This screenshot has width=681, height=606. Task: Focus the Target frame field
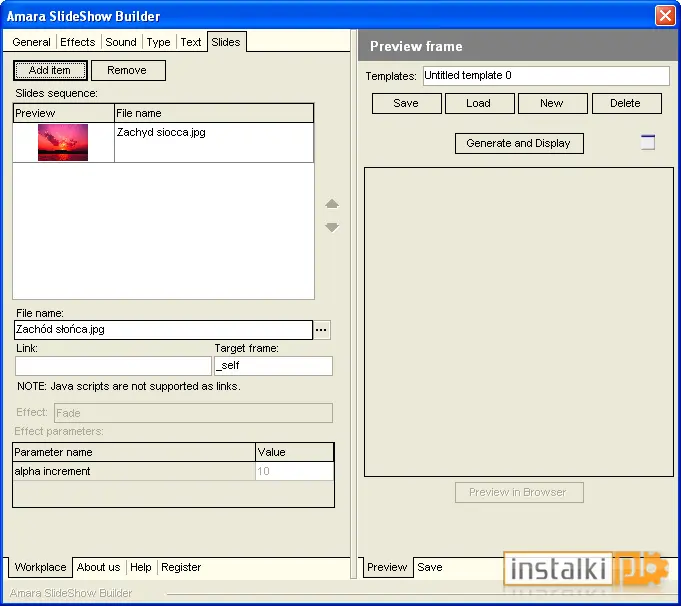tap(273, 366)
